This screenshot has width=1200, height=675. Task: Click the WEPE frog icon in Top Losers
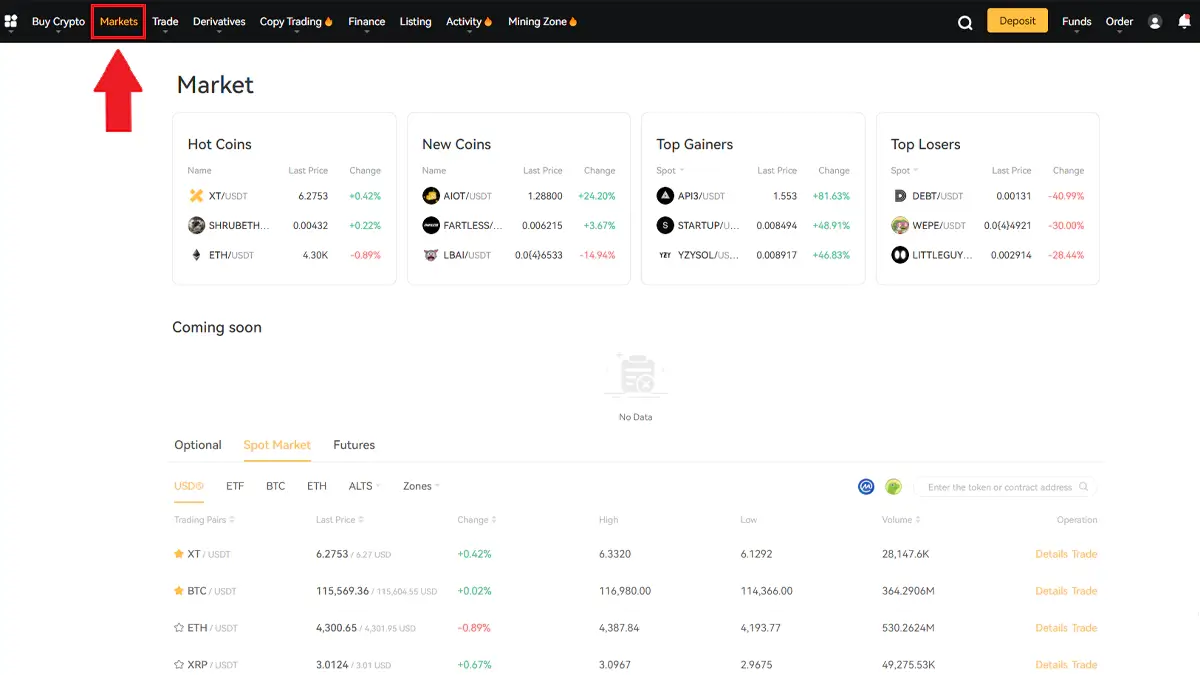[900, 226]
